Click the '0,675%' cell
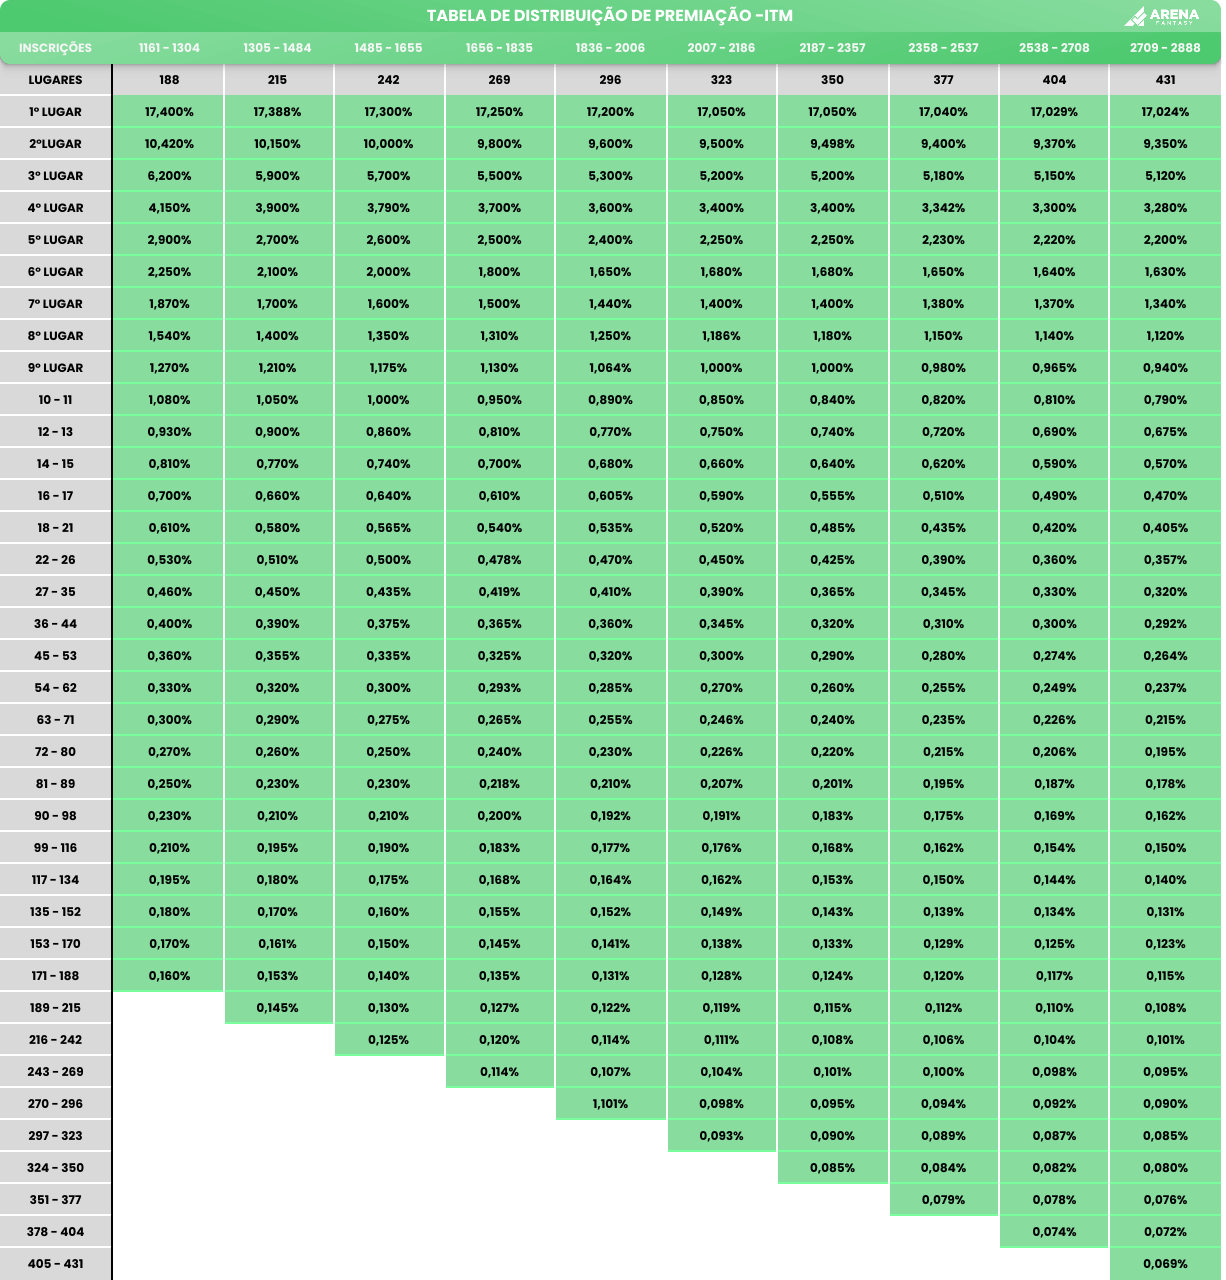Screen dimensions: 1226x1280 pyautogui.click(x=1165, y=432)
